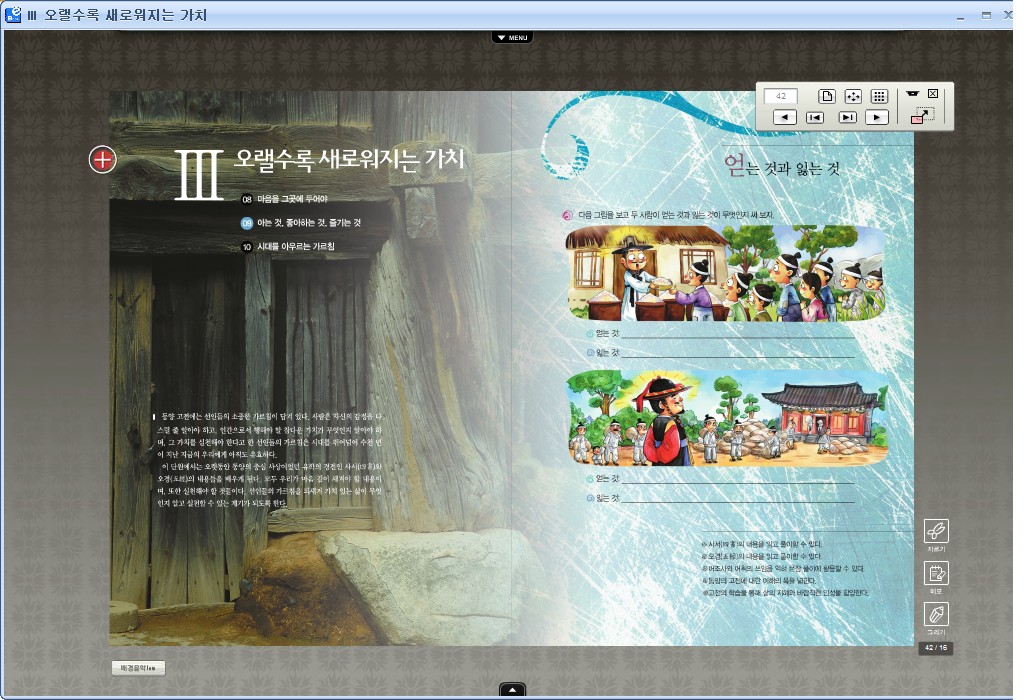Expand the bottom up-arrow panel
Screen dimensions: 1024x700
(x=511, y=690)
